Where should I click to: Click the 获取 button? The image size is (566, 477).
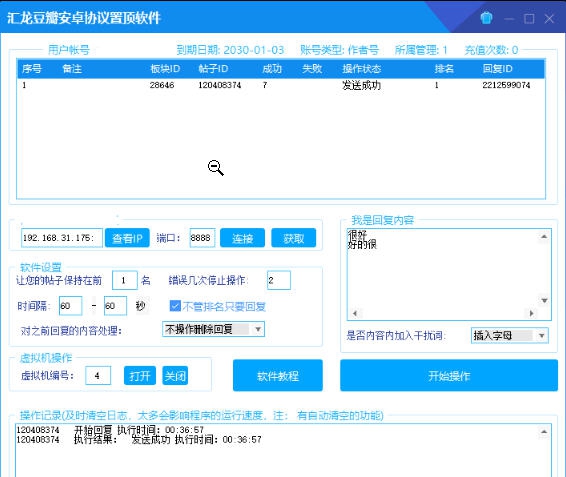tap(293, 238)
